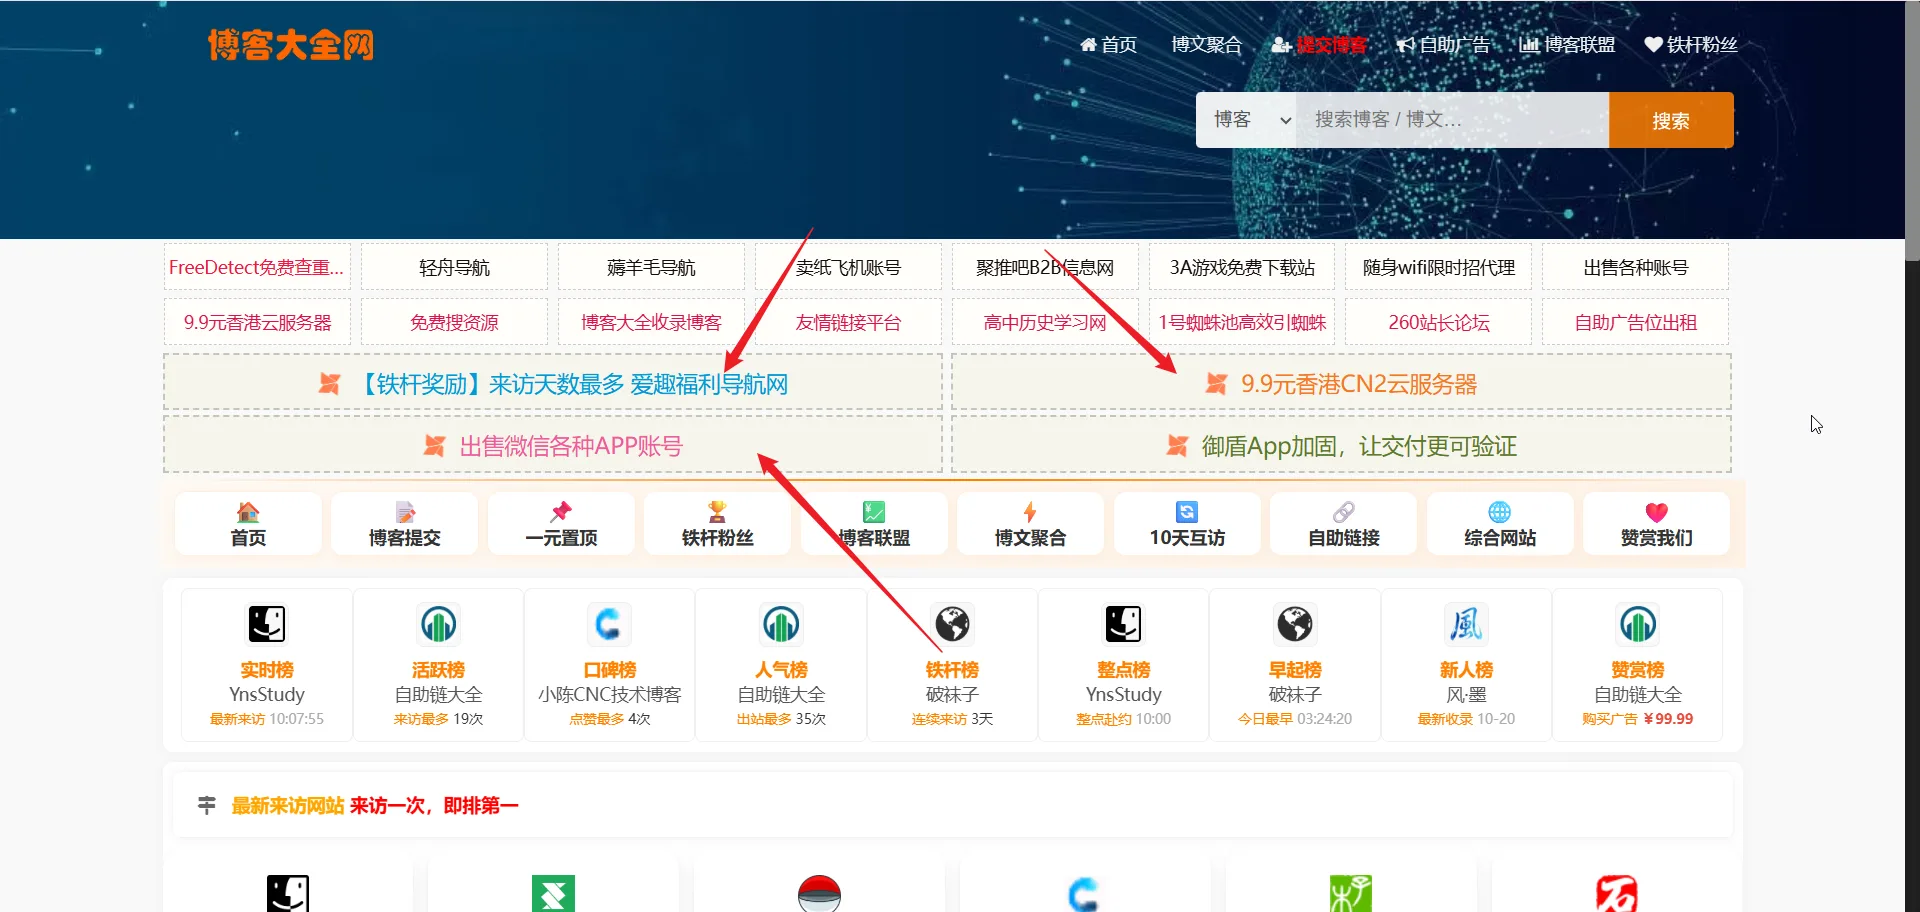
Task: Open the 薅羊毛导航 link
Action: click(x=651, y=267)
